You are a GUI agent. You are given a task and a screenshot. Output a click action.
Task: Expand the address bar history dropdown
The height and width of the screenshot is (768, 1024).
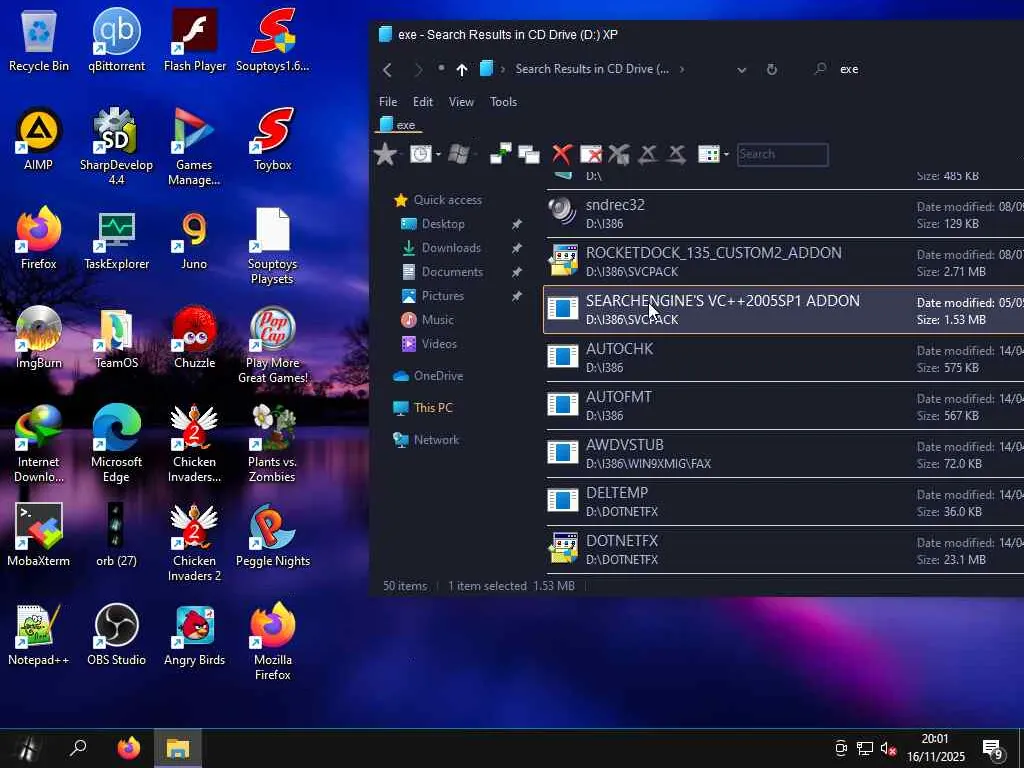coord(742,69)
